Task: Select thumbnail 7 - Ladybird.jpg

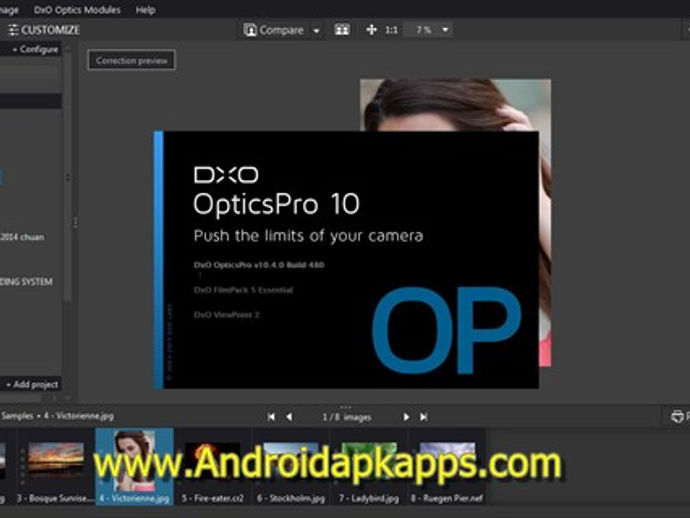Action: point(369,467)
